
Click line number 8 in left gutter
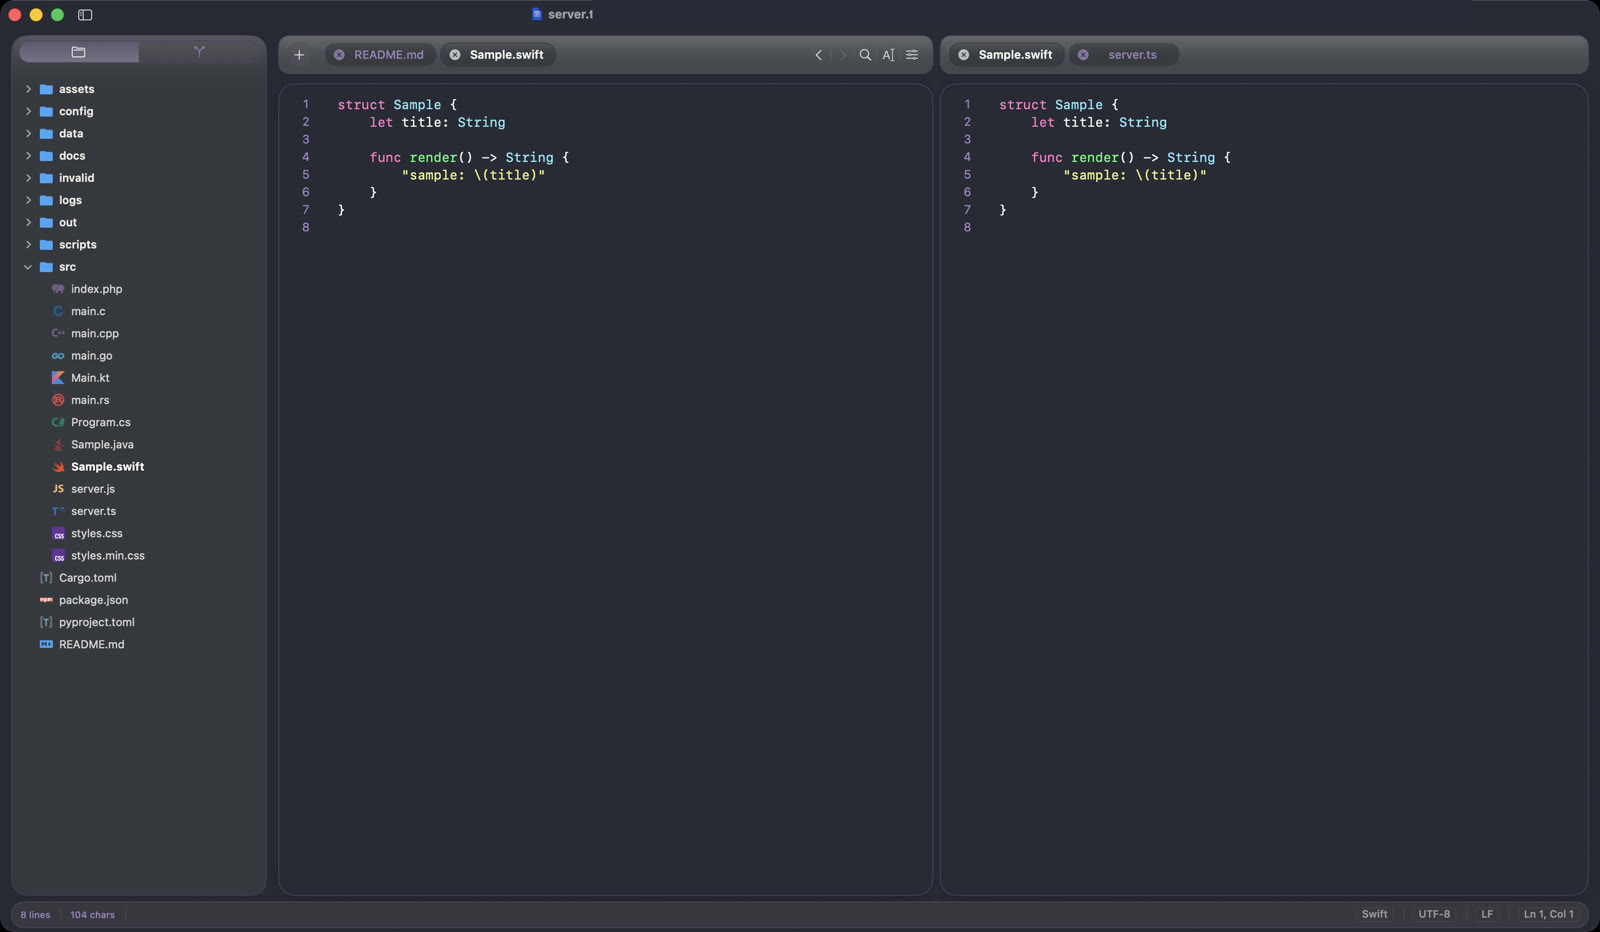tap(306, 228)
